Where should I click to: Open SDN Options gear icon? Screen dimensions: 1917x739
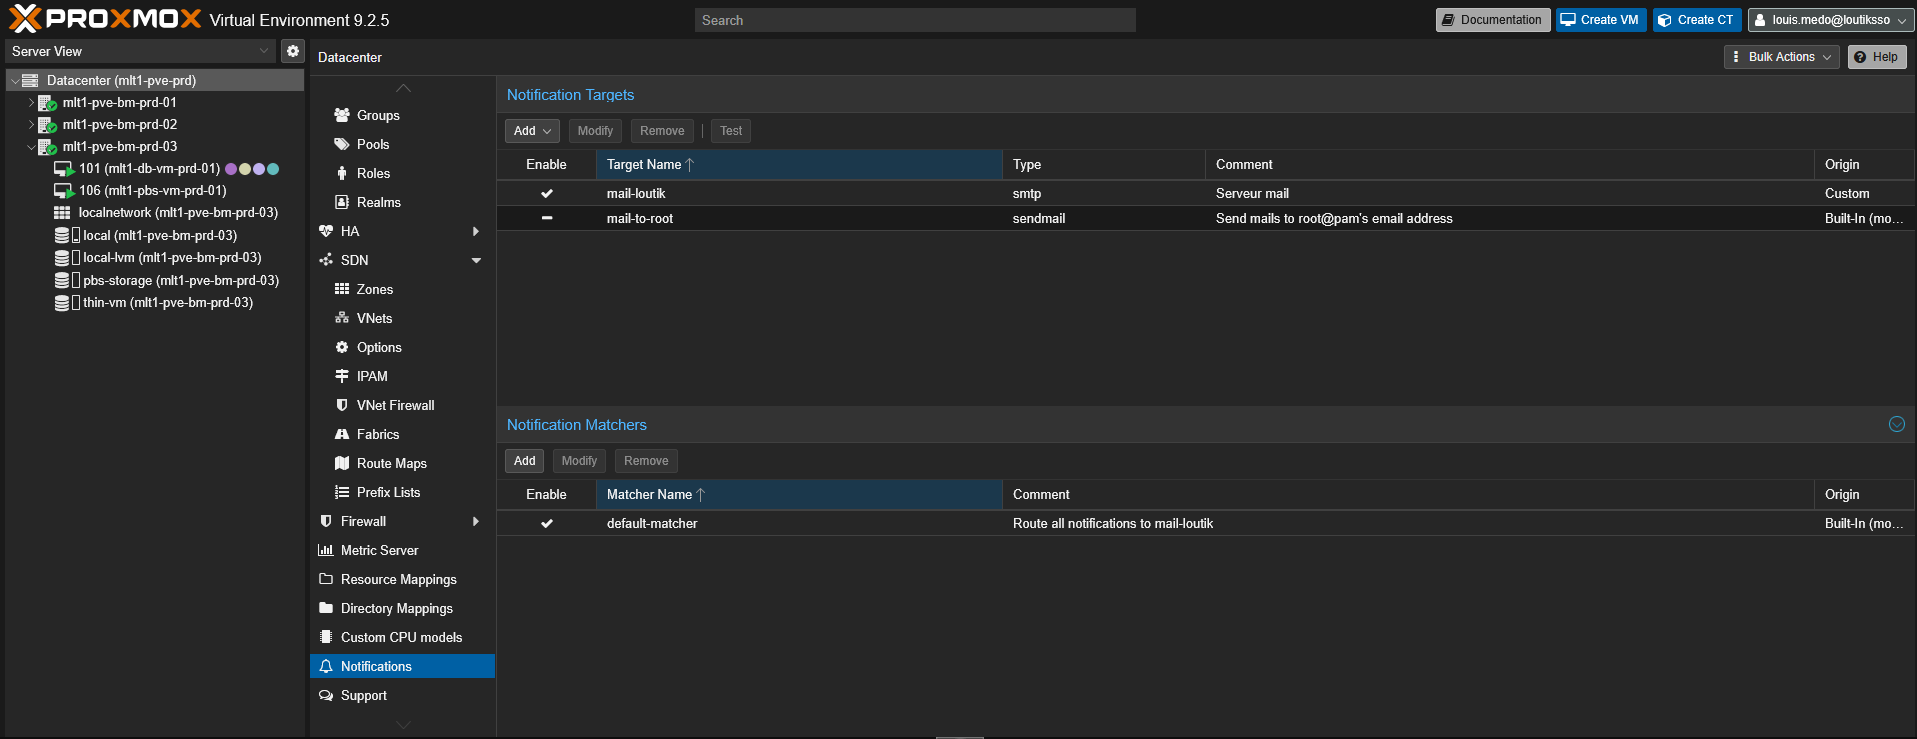342,347
